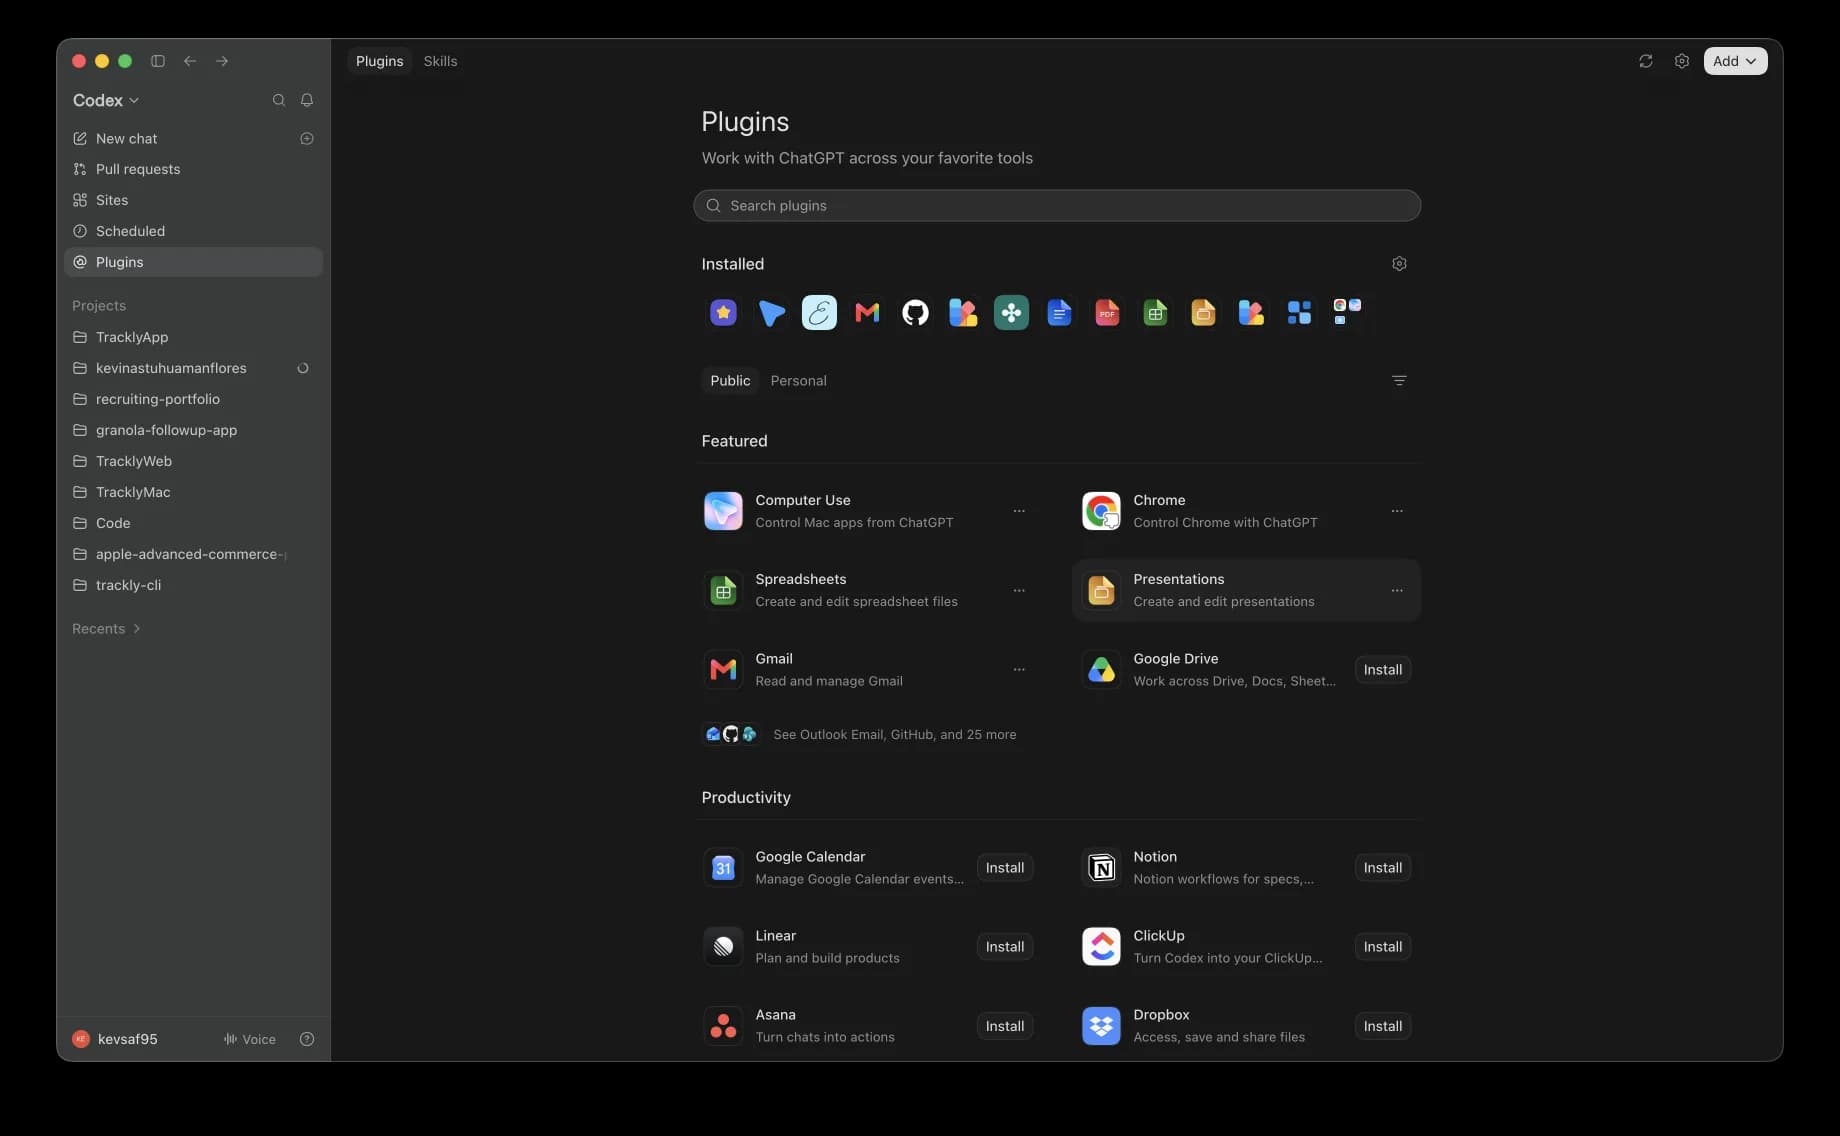Click the Dropbox plugin icon
The height and width of the screenshot is (1136, 1840).
[1101, 1026]
